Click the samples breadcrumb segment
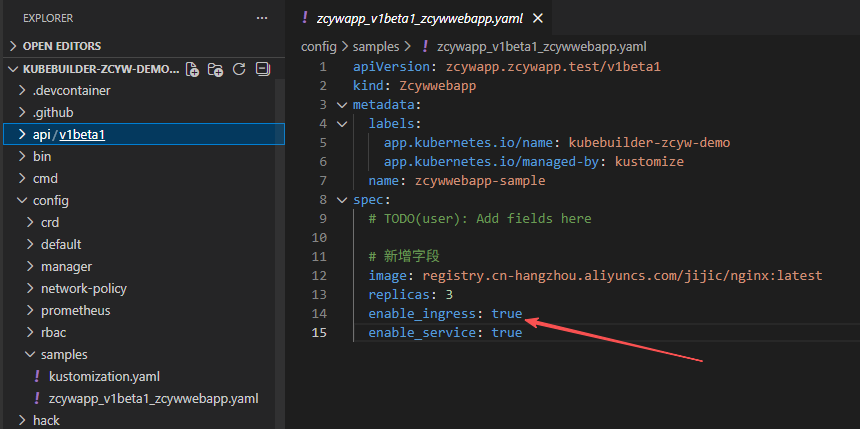Viewport: 860px width, 429px height. click(374, 46)
